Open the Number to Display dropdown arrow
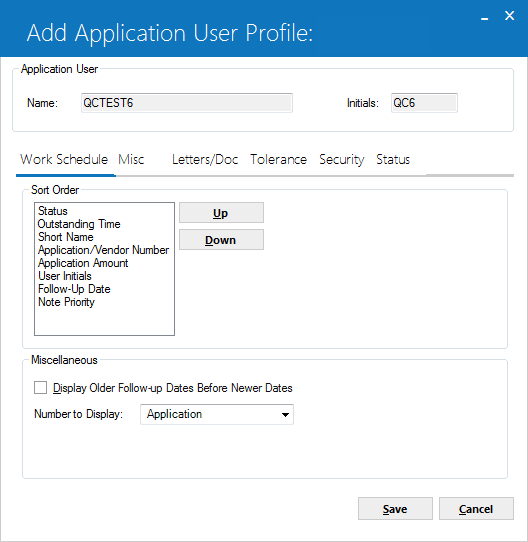The width and height of the screenshot is (528, 542). (285, 414)
